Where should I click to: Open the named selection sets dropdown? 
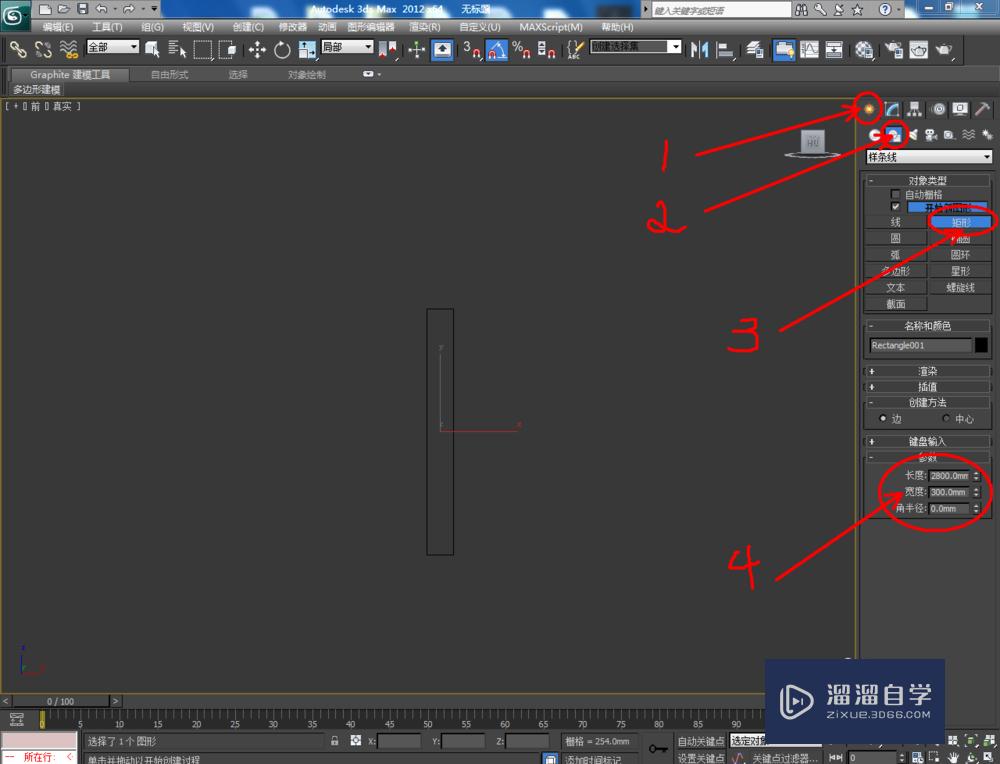[x=636, y=47]
